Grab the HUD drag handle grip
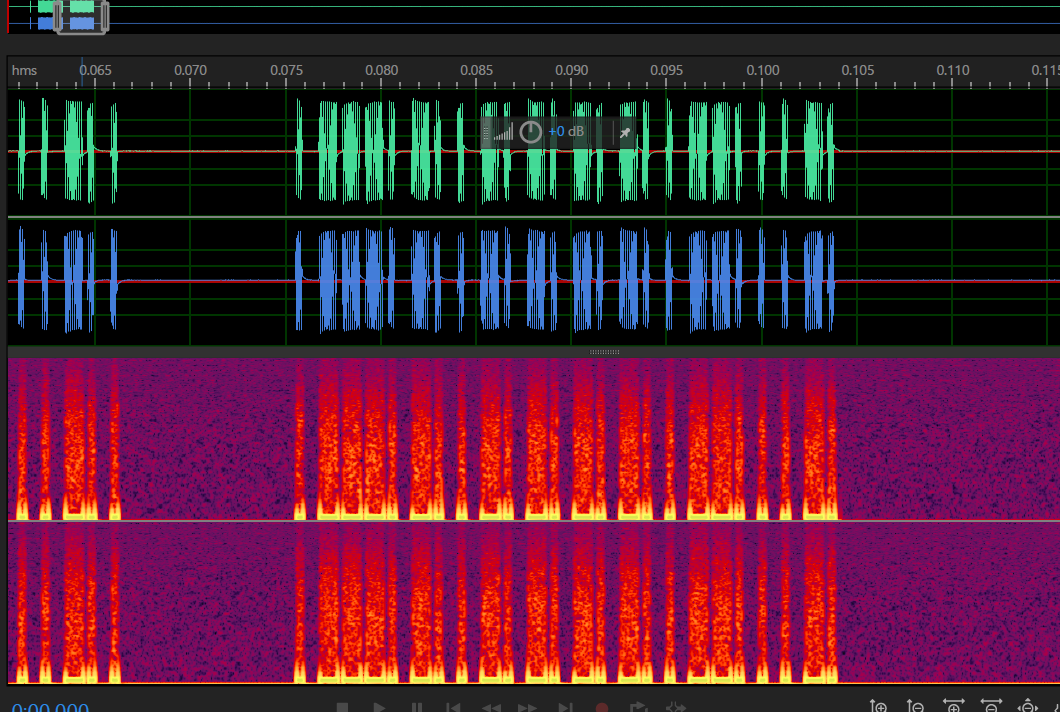This screenshot has height=712, width=1060. [486, 132]
